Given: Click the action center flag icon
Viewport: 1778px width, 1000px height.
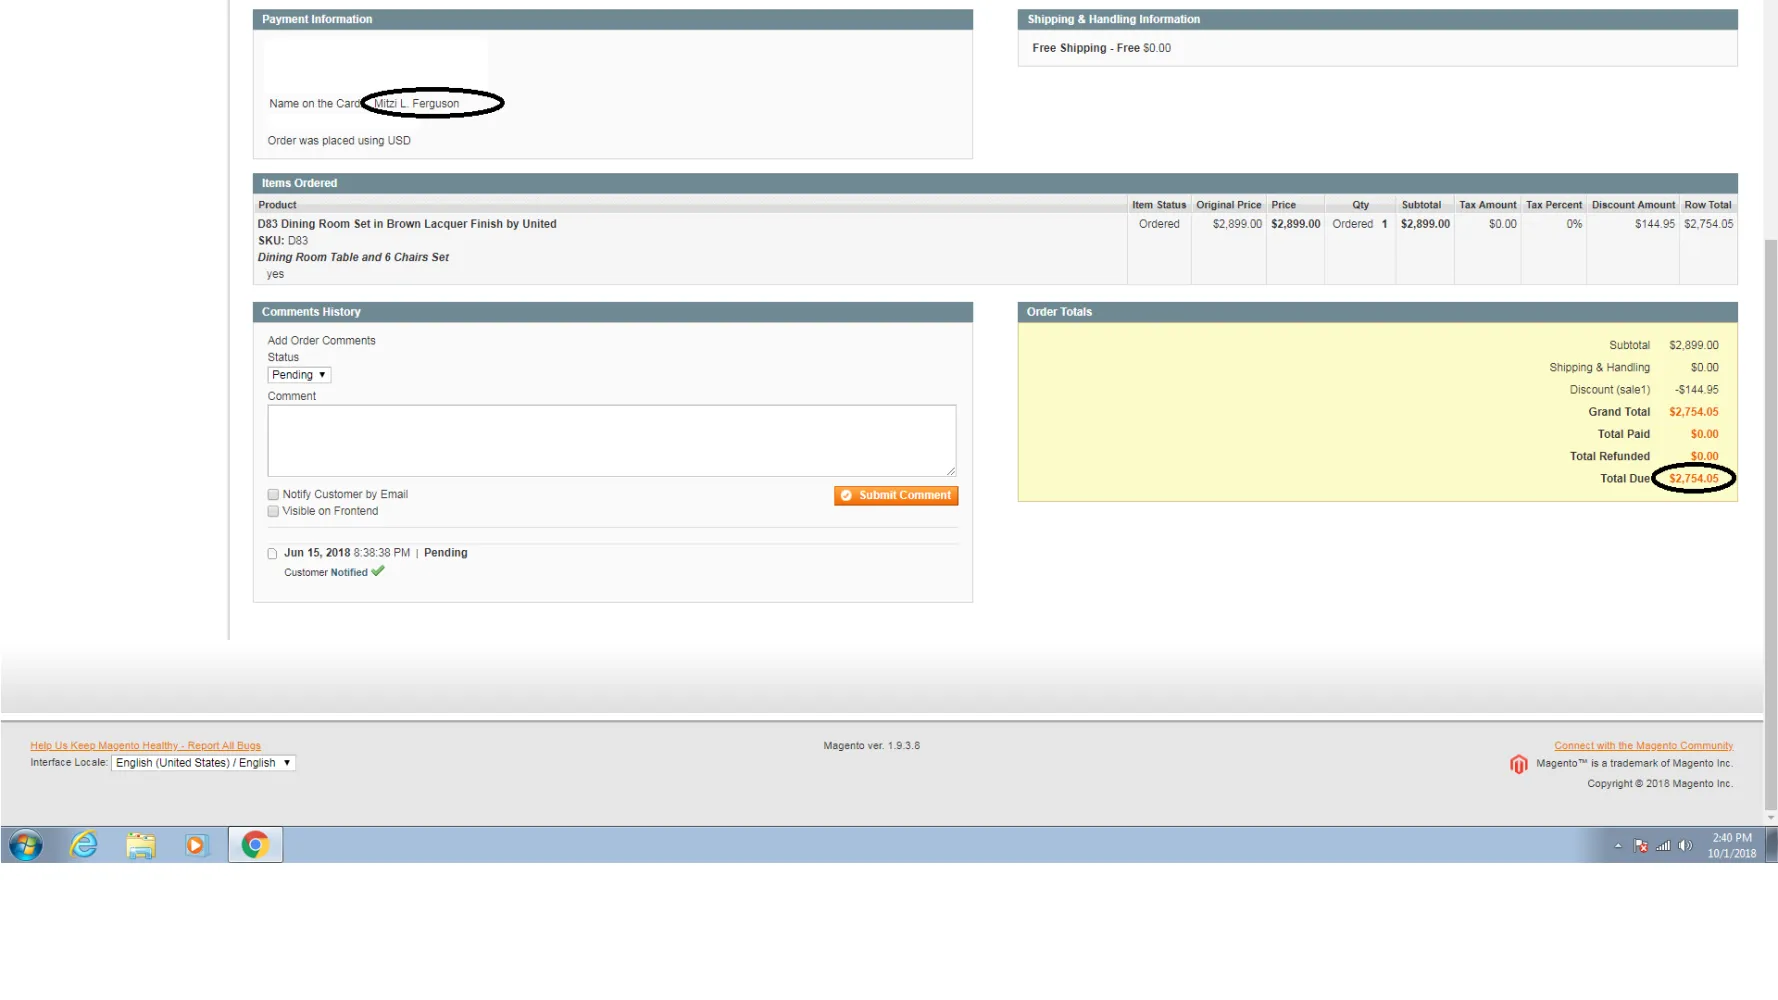Looking at the screenshot, I should (1641, 846).
